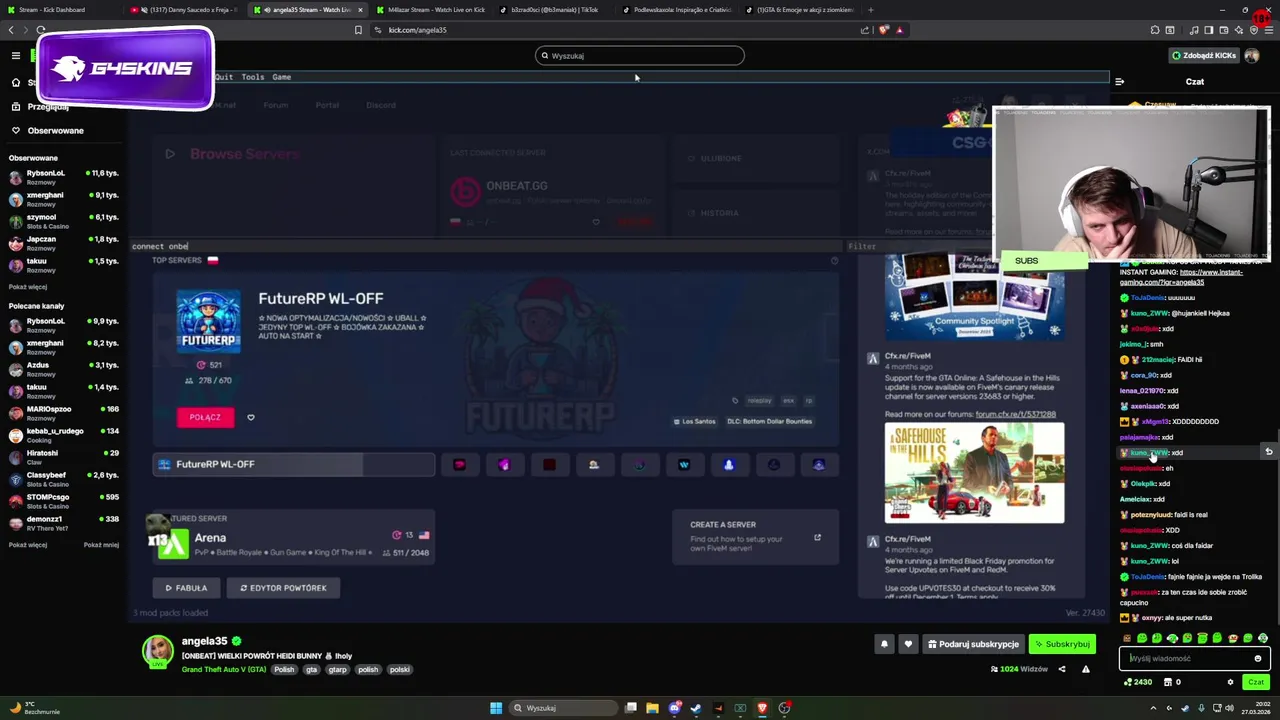The height and width of the screenshot is (720, 1280).
Task: Click the volume icon in system tray
Action: (1229, 708)
